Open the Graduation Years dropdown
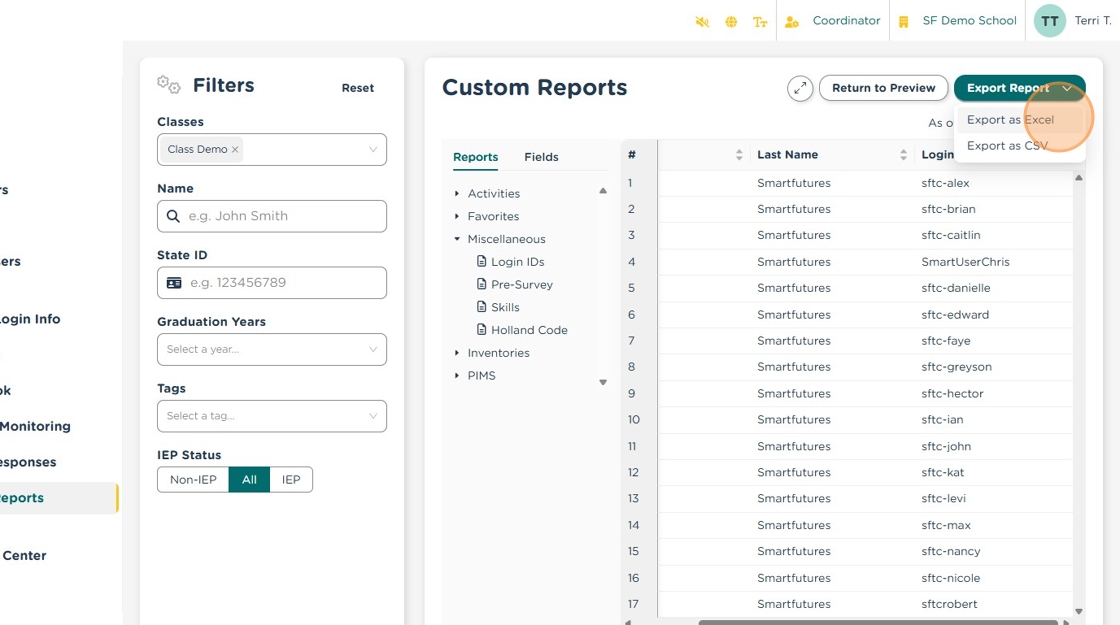 (x=271, y=349)
